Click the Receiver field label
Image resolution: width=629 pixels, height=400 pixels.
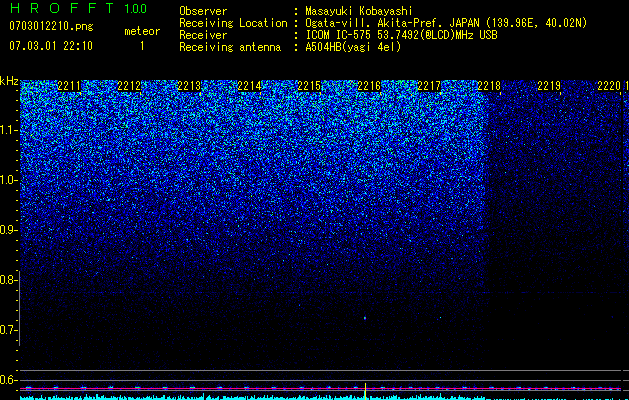[x=203, y=35]
